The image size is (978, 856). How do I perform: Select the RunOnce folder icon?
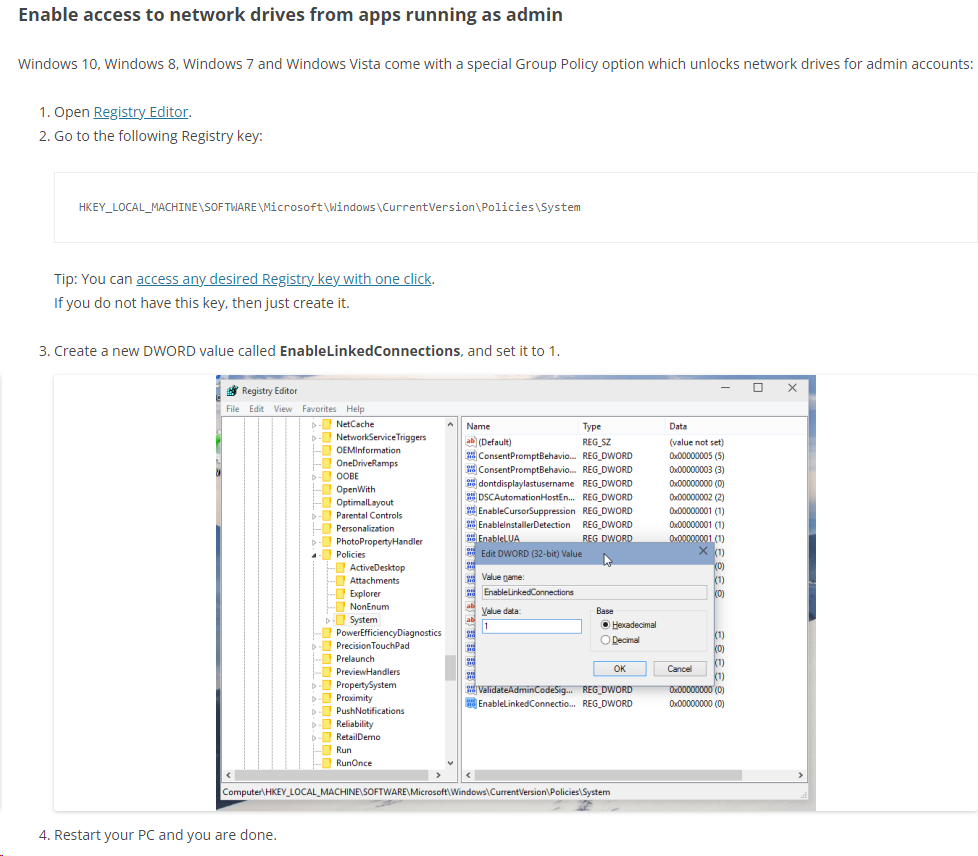[326, 763]
